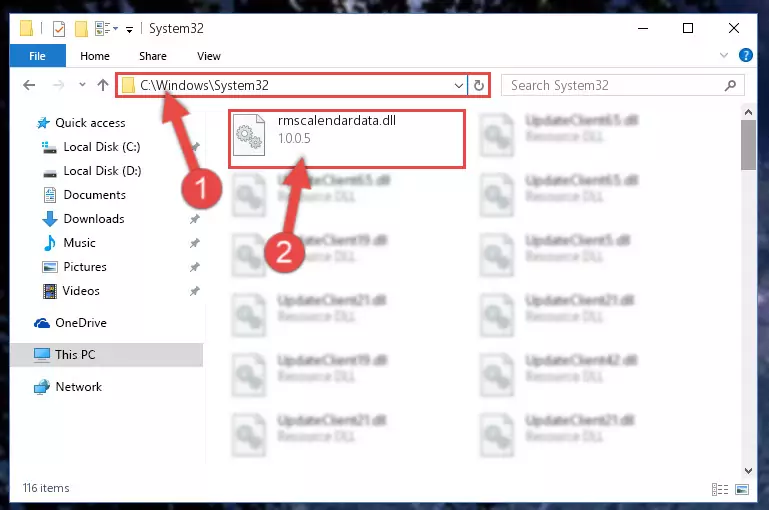
Task: Open Local Disk (D:) in sidebar
Action: 92,171
